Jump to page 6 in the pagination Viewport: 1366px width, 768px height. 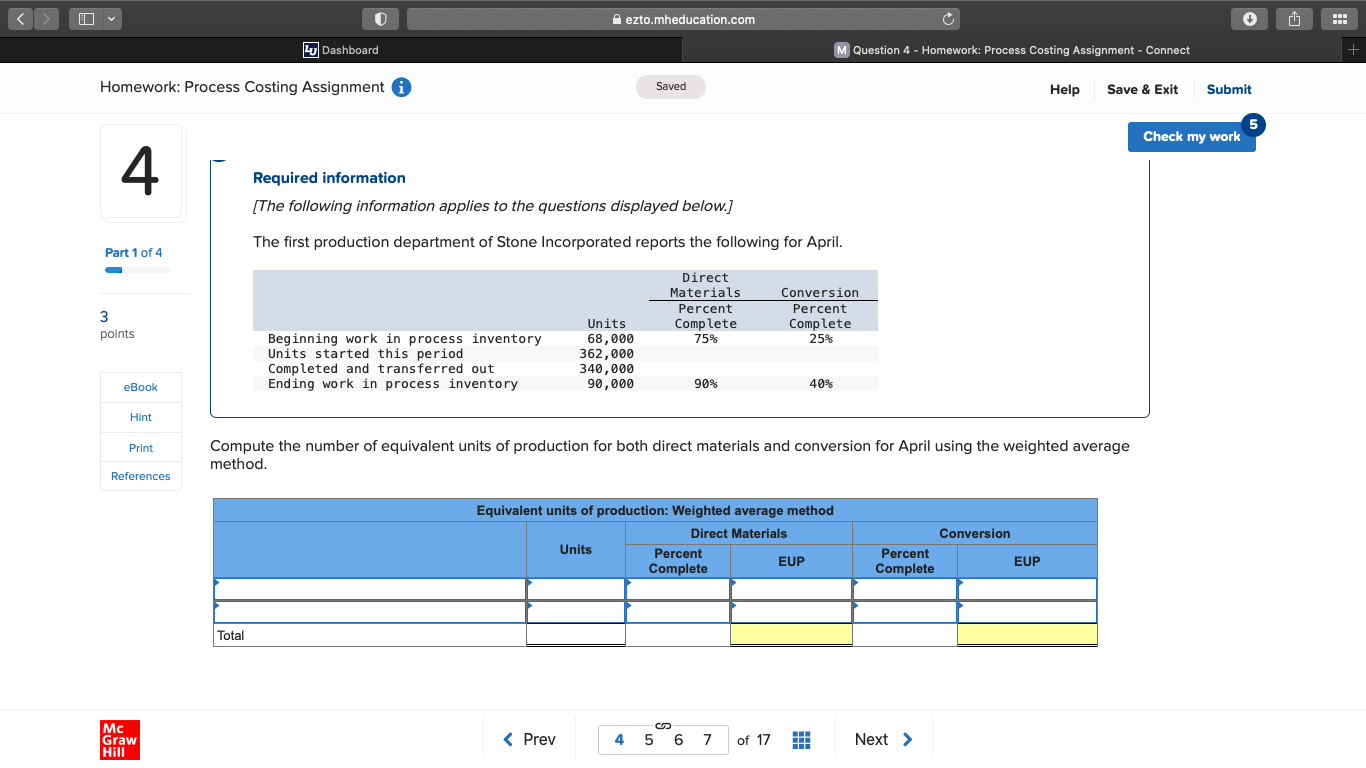point(678,739)
